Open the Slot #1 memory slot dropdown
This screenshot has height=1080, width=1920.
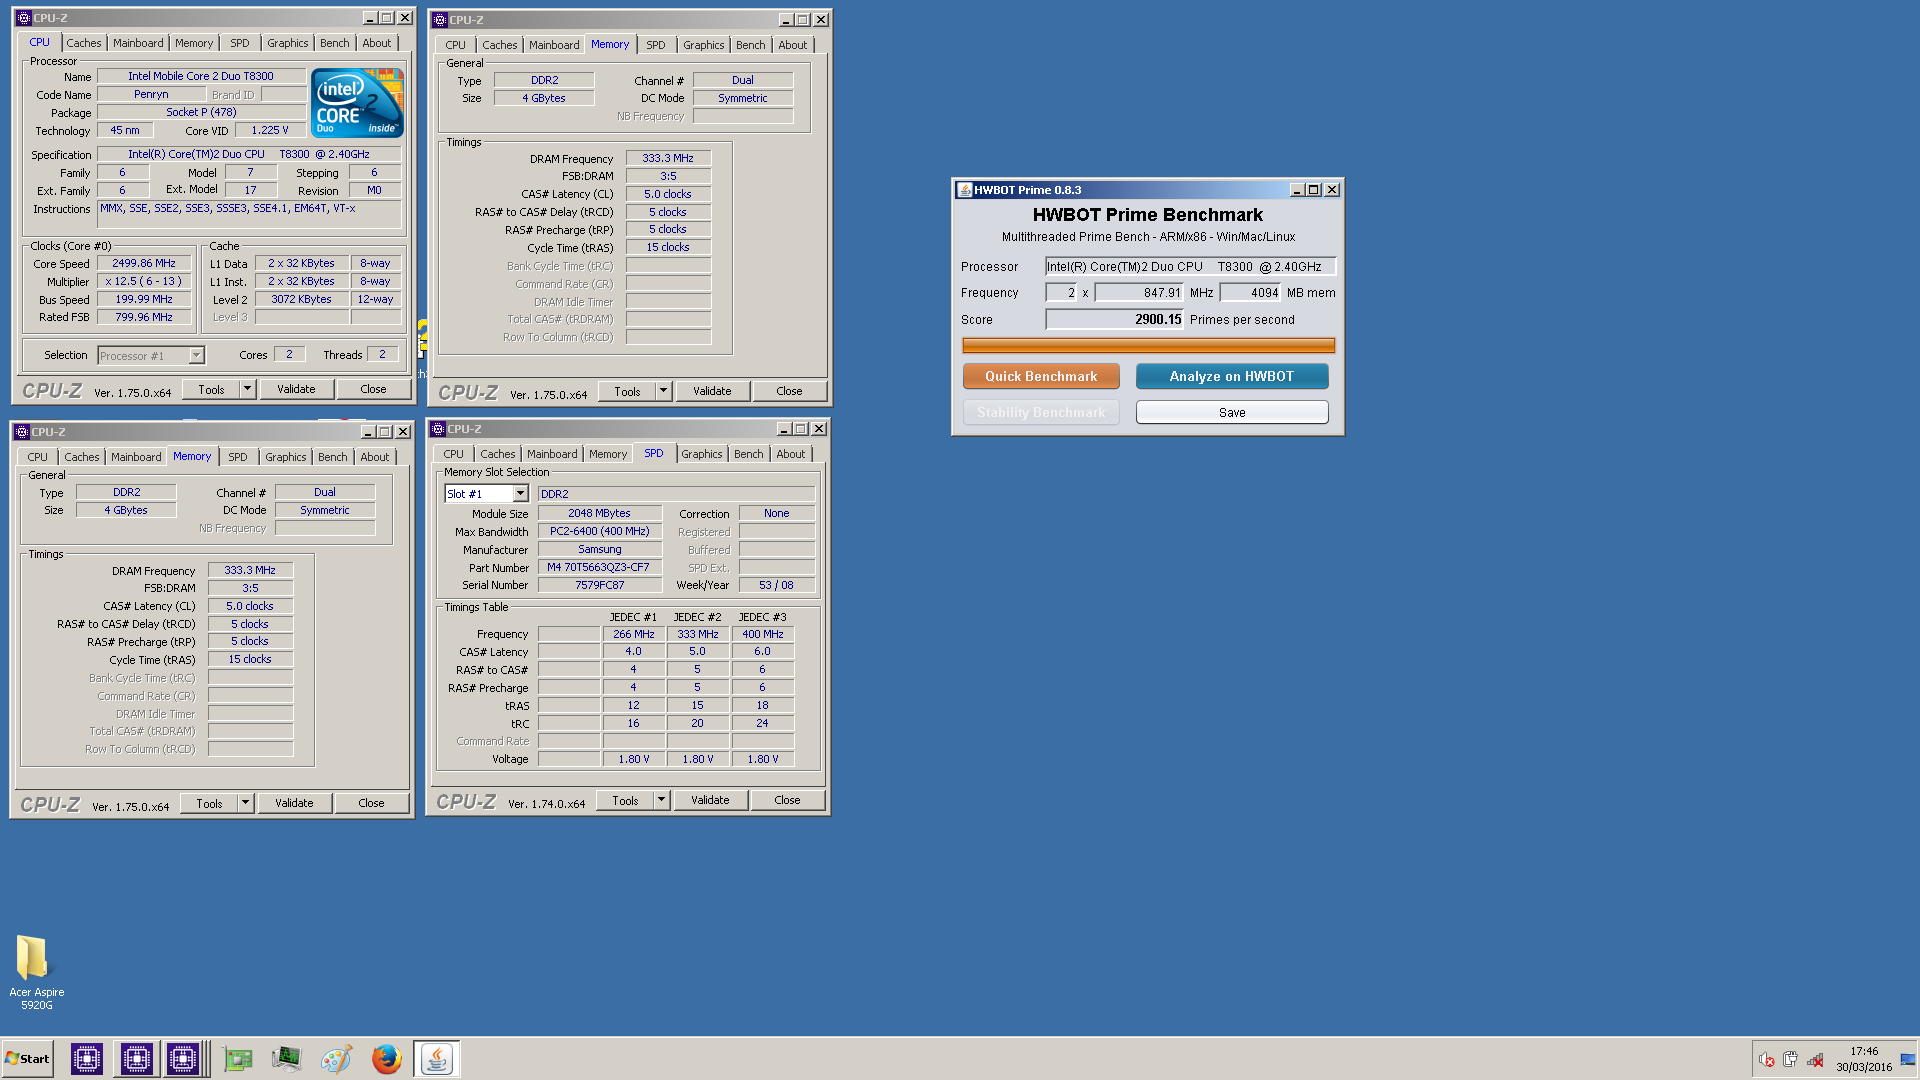point(520,494)
